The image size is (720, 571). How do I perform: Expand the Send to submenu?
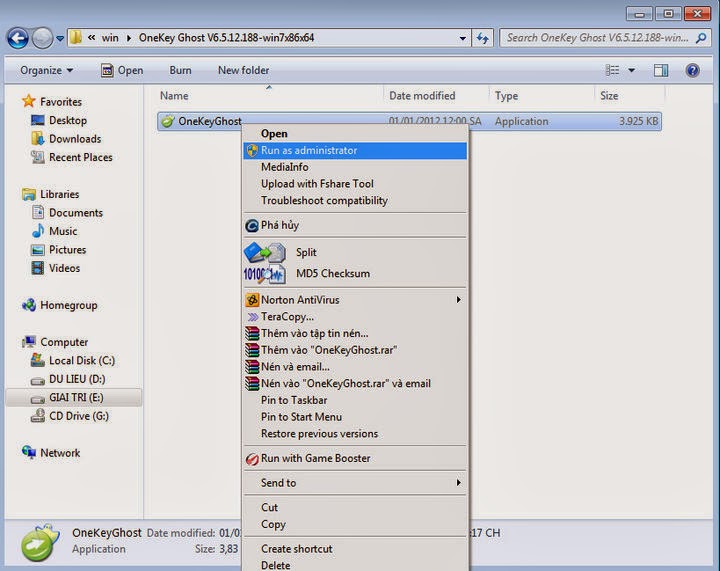[x=355, y=483]
